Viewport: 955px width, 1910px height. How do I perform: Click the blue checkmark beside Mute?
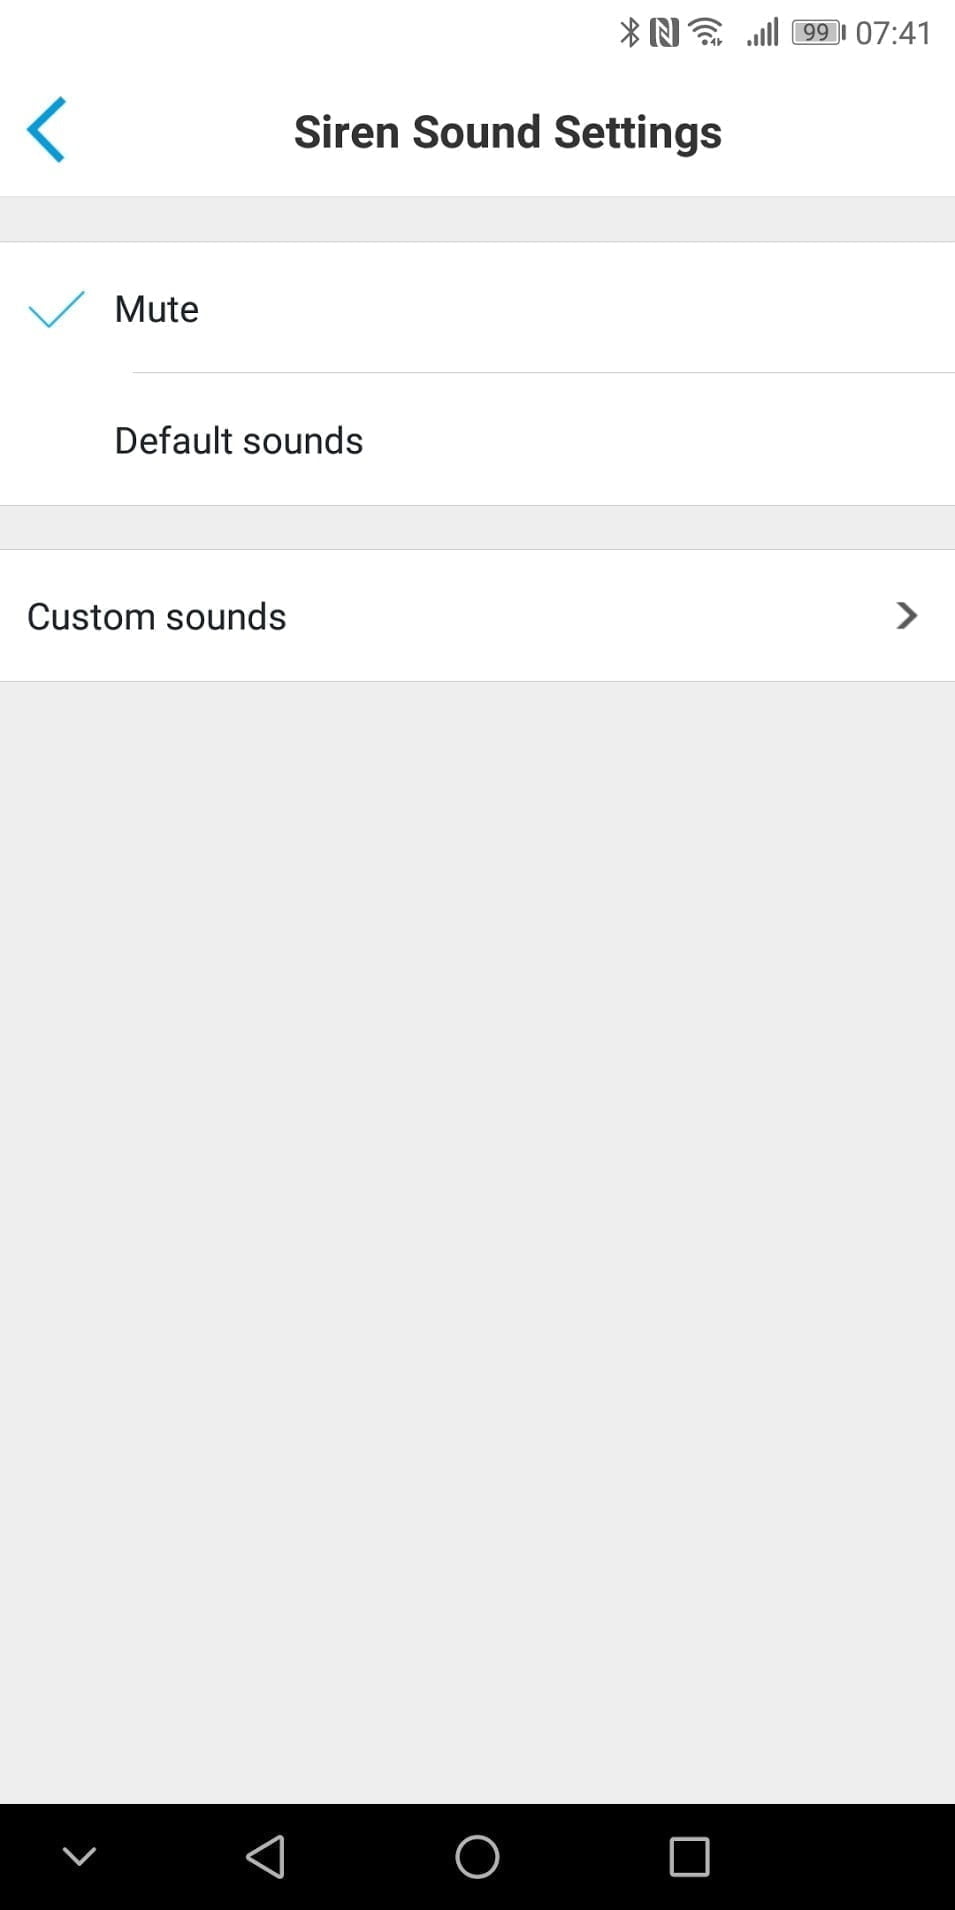(x=56, y=309)
